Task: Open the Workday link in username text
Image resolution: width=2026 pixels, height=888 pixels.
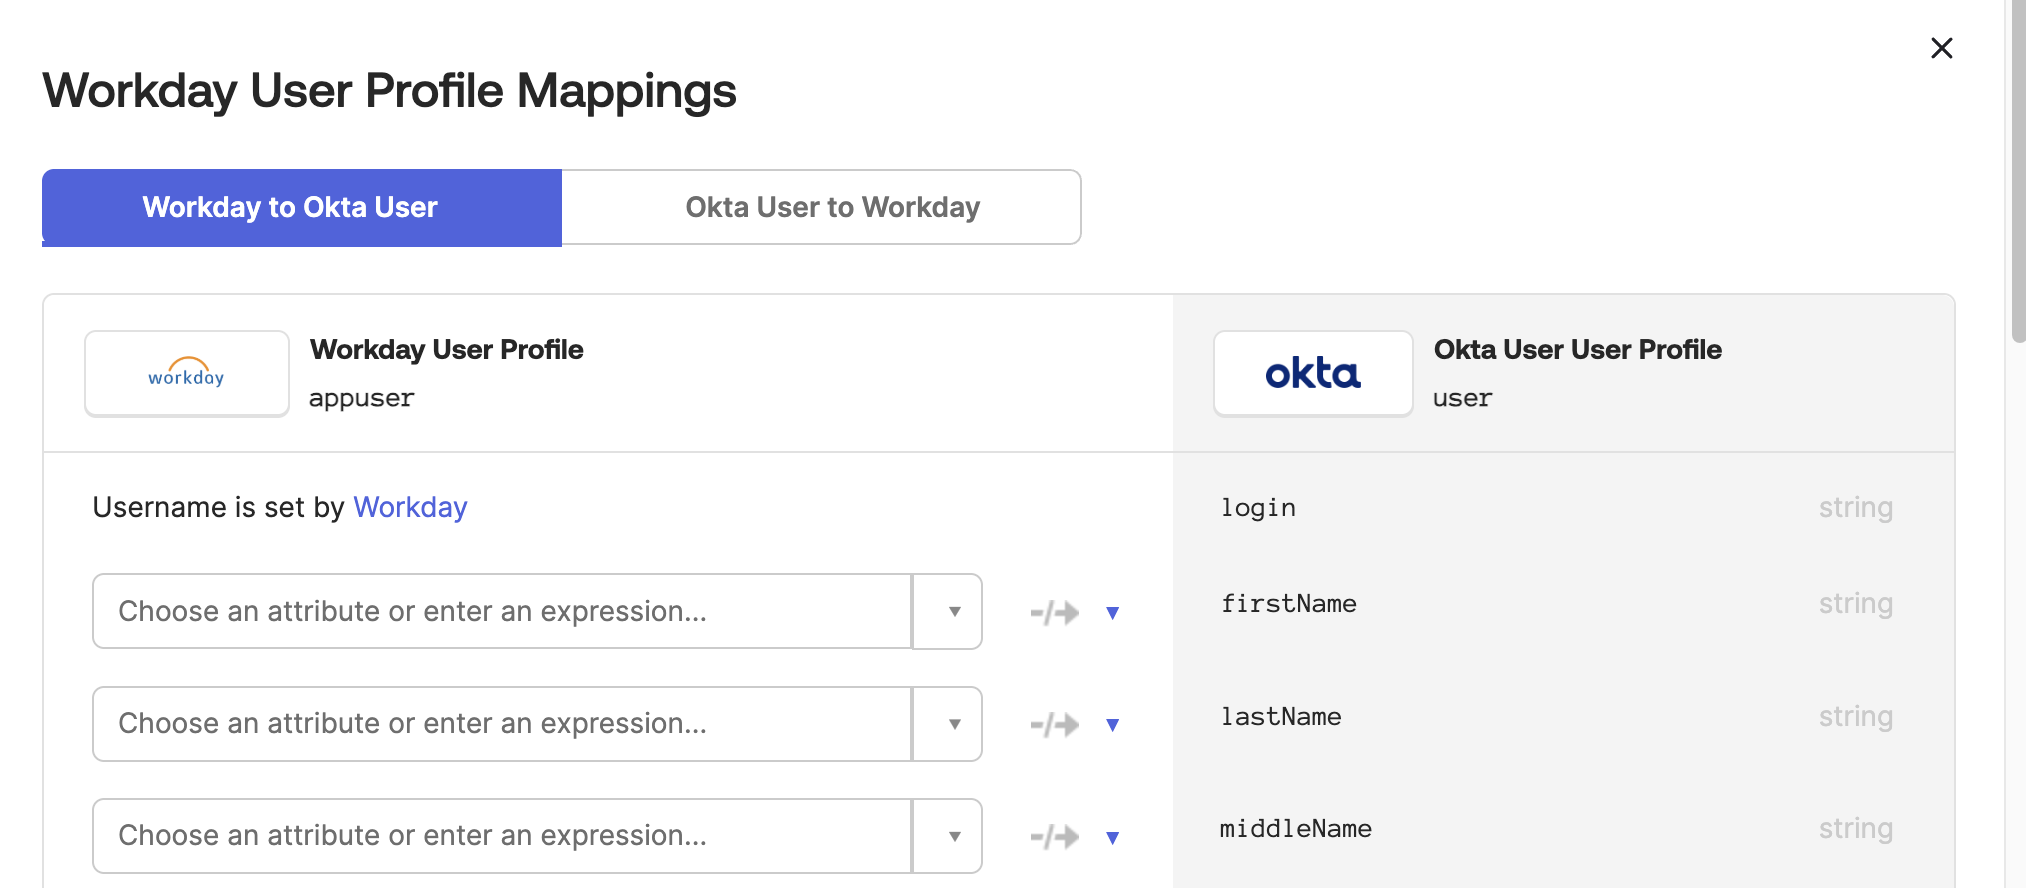Action: [x=410, y=507]
